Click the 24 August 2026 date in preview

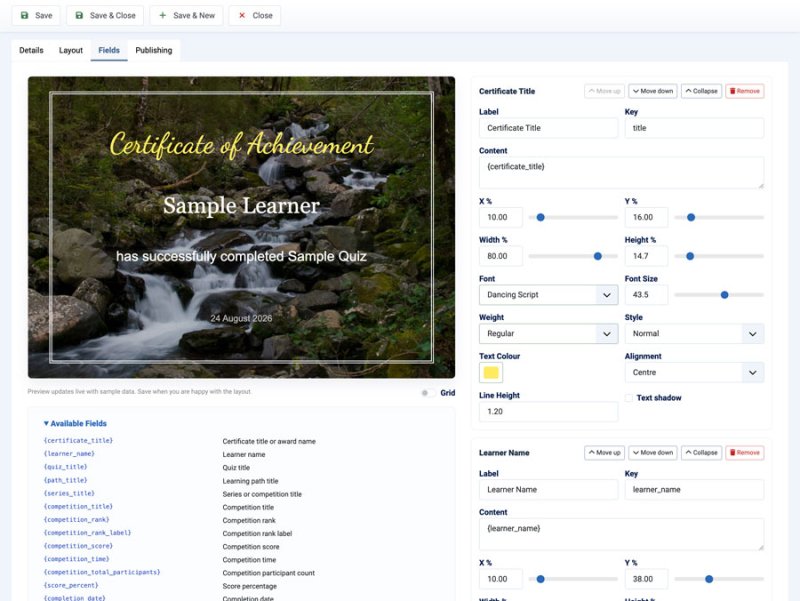coord(241,318)
